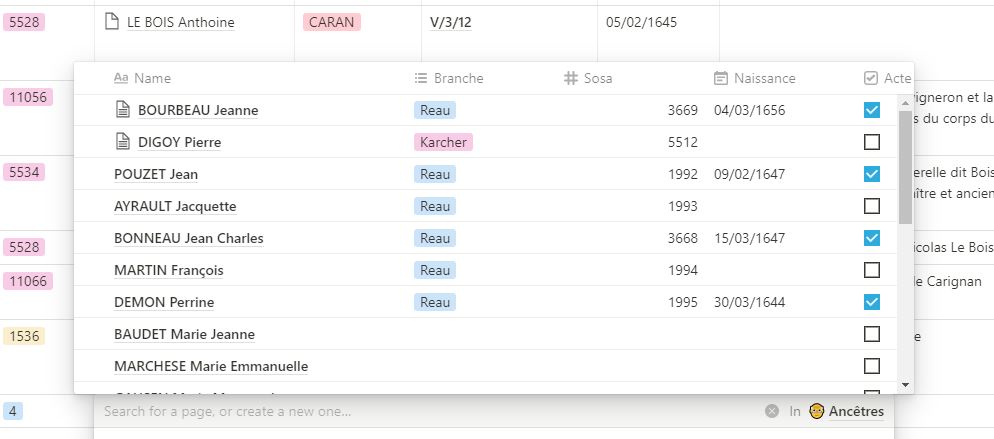The width and height of the screenshot is (994, 439).
Task: Click the document icon next to DIGOY Pierre
Action: click(x=122, y=142)
